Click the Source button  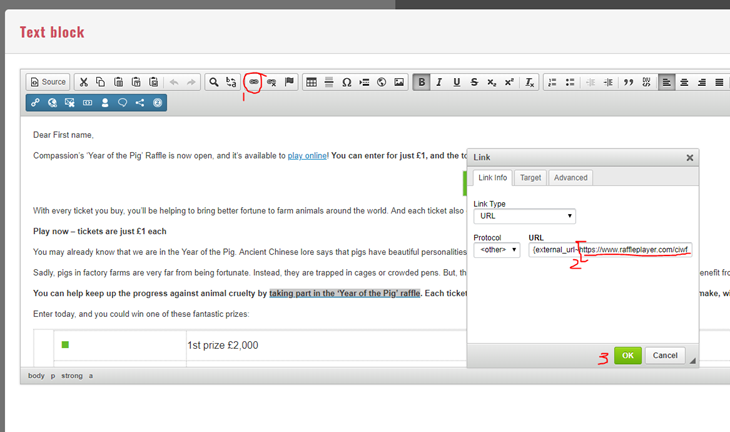click(48, 82)
